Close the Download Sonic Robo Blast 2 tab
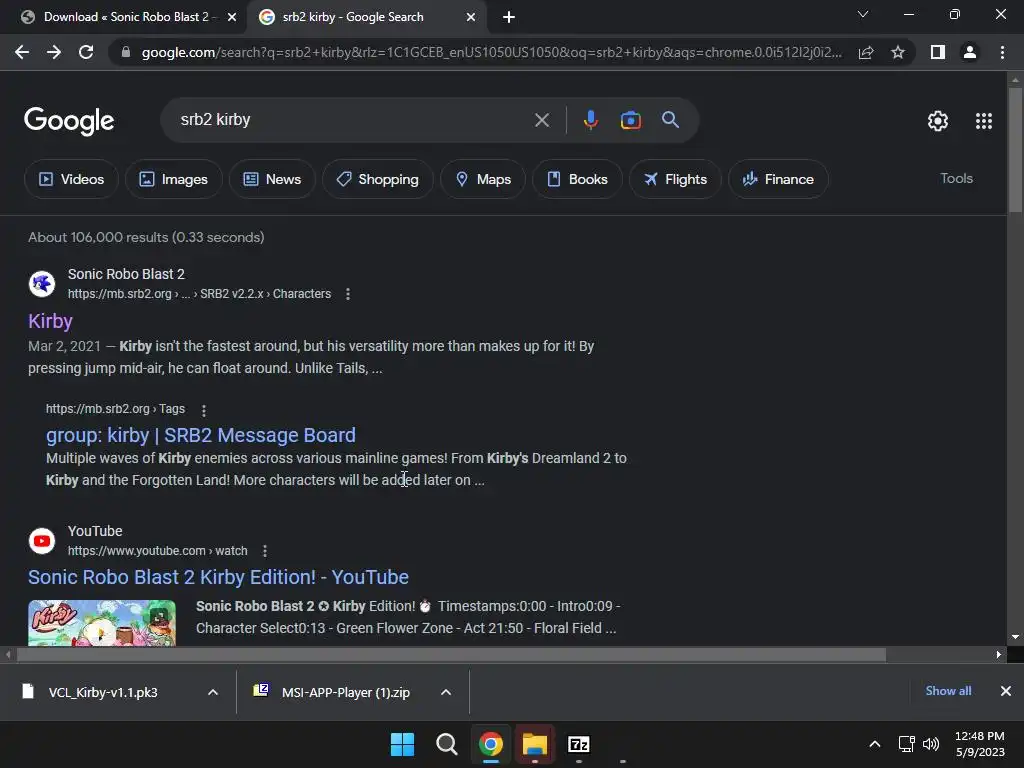 232,18
